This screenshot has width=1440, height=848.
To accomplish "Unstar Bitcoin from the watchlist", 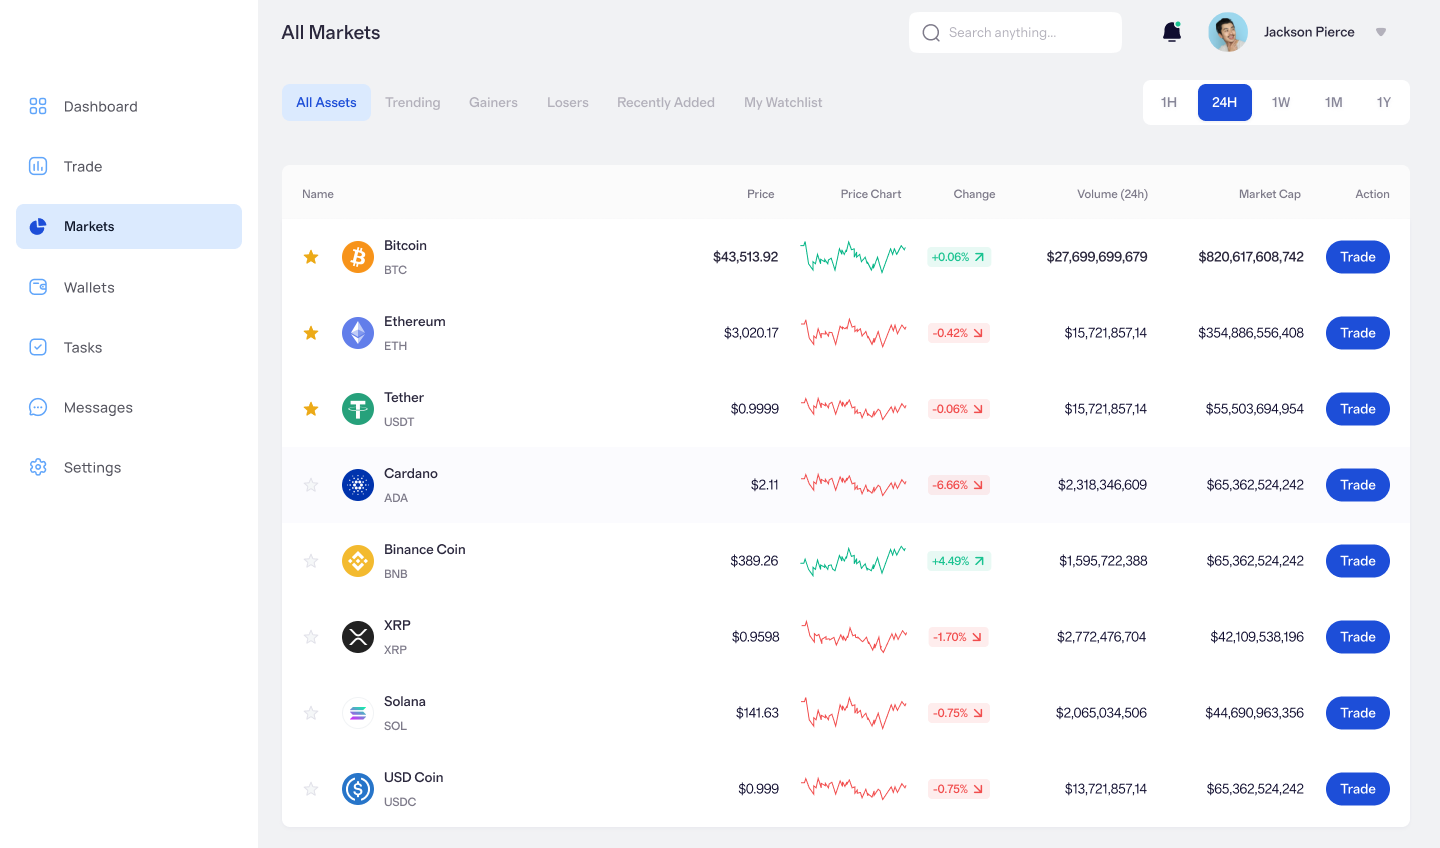I will click(310, 257).
